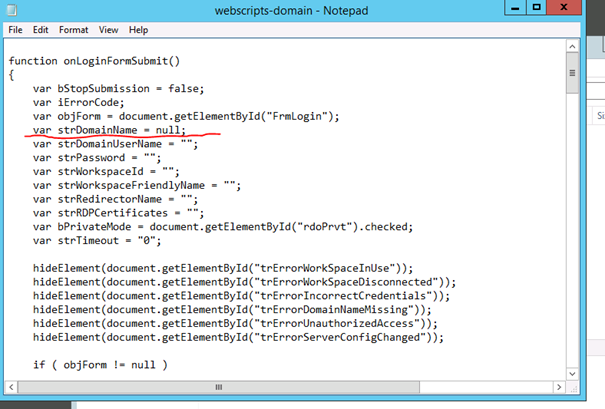Click the 'var strWorkspaceId' line
Viewport: 605px width, 409px height.
[x=106, y=172]
